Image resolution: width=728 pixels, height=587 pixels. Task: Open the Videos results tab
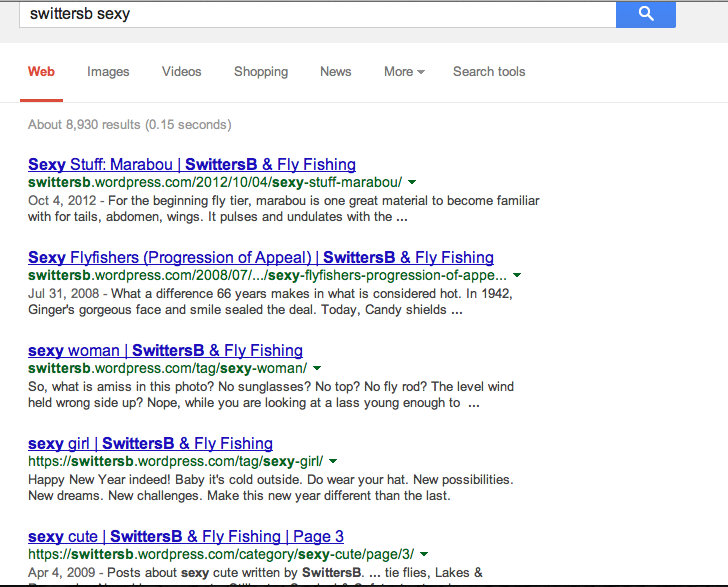181,72
